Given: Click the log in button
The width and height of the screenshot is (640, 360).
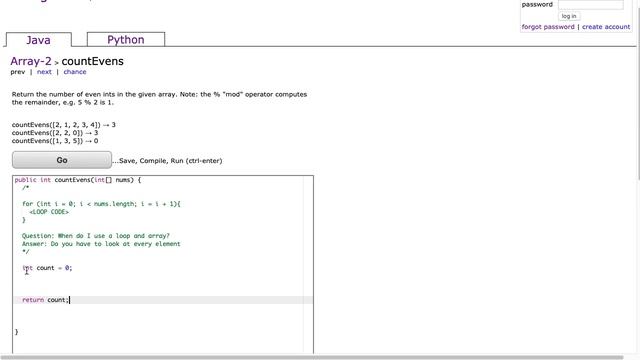Looking at the screenshot, I should tap(569, 16).
